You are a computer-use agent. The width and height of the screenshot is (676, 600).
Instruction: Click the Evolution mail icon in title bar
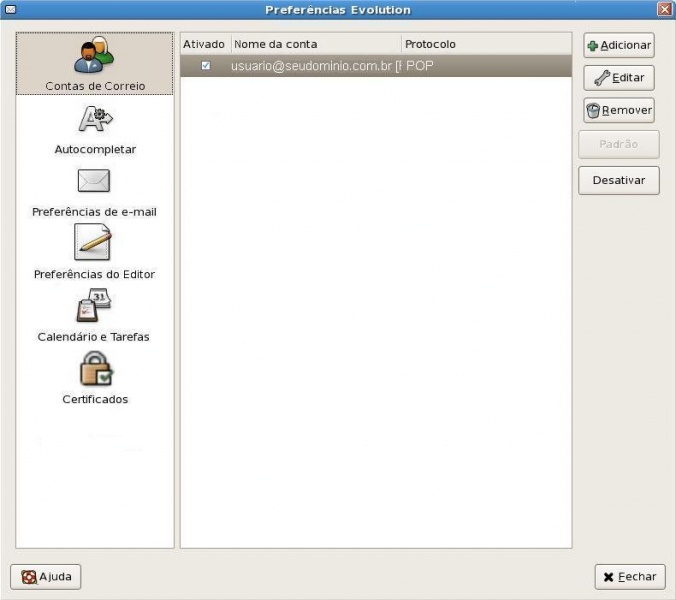click(x=11, y=9)
